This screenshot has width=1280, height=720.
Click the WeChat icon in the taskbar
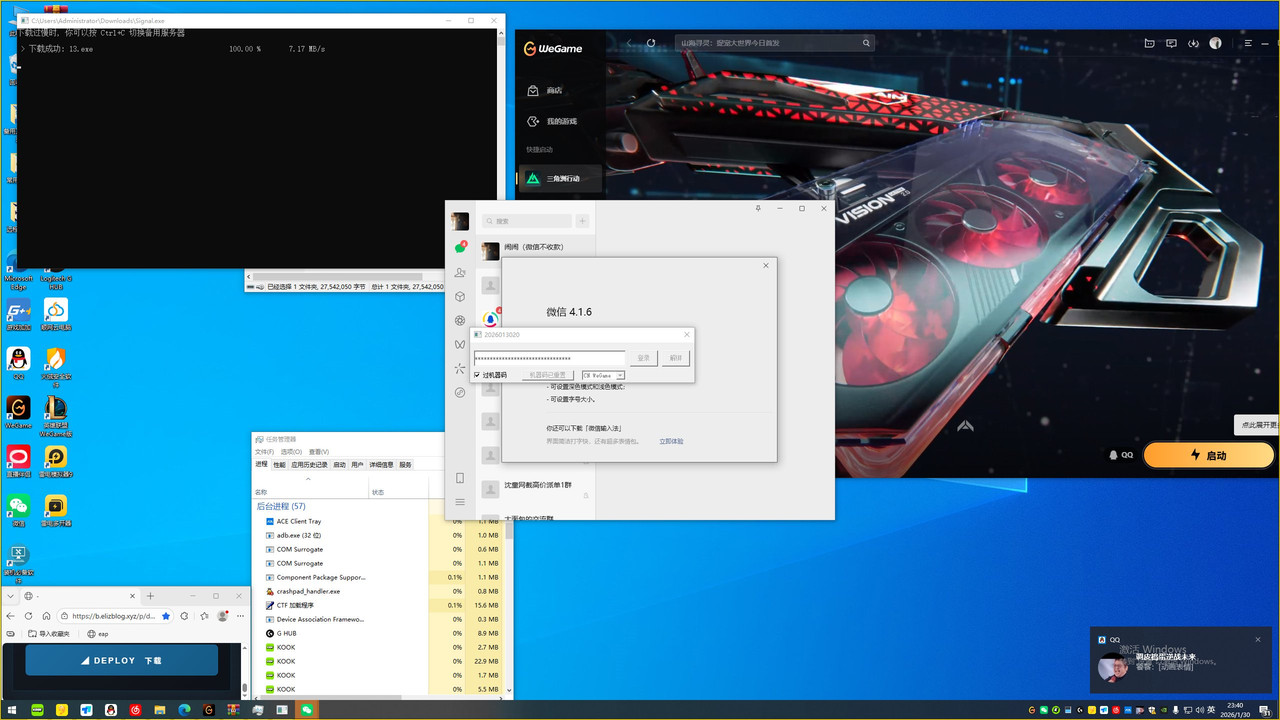(x=307, y=710)
